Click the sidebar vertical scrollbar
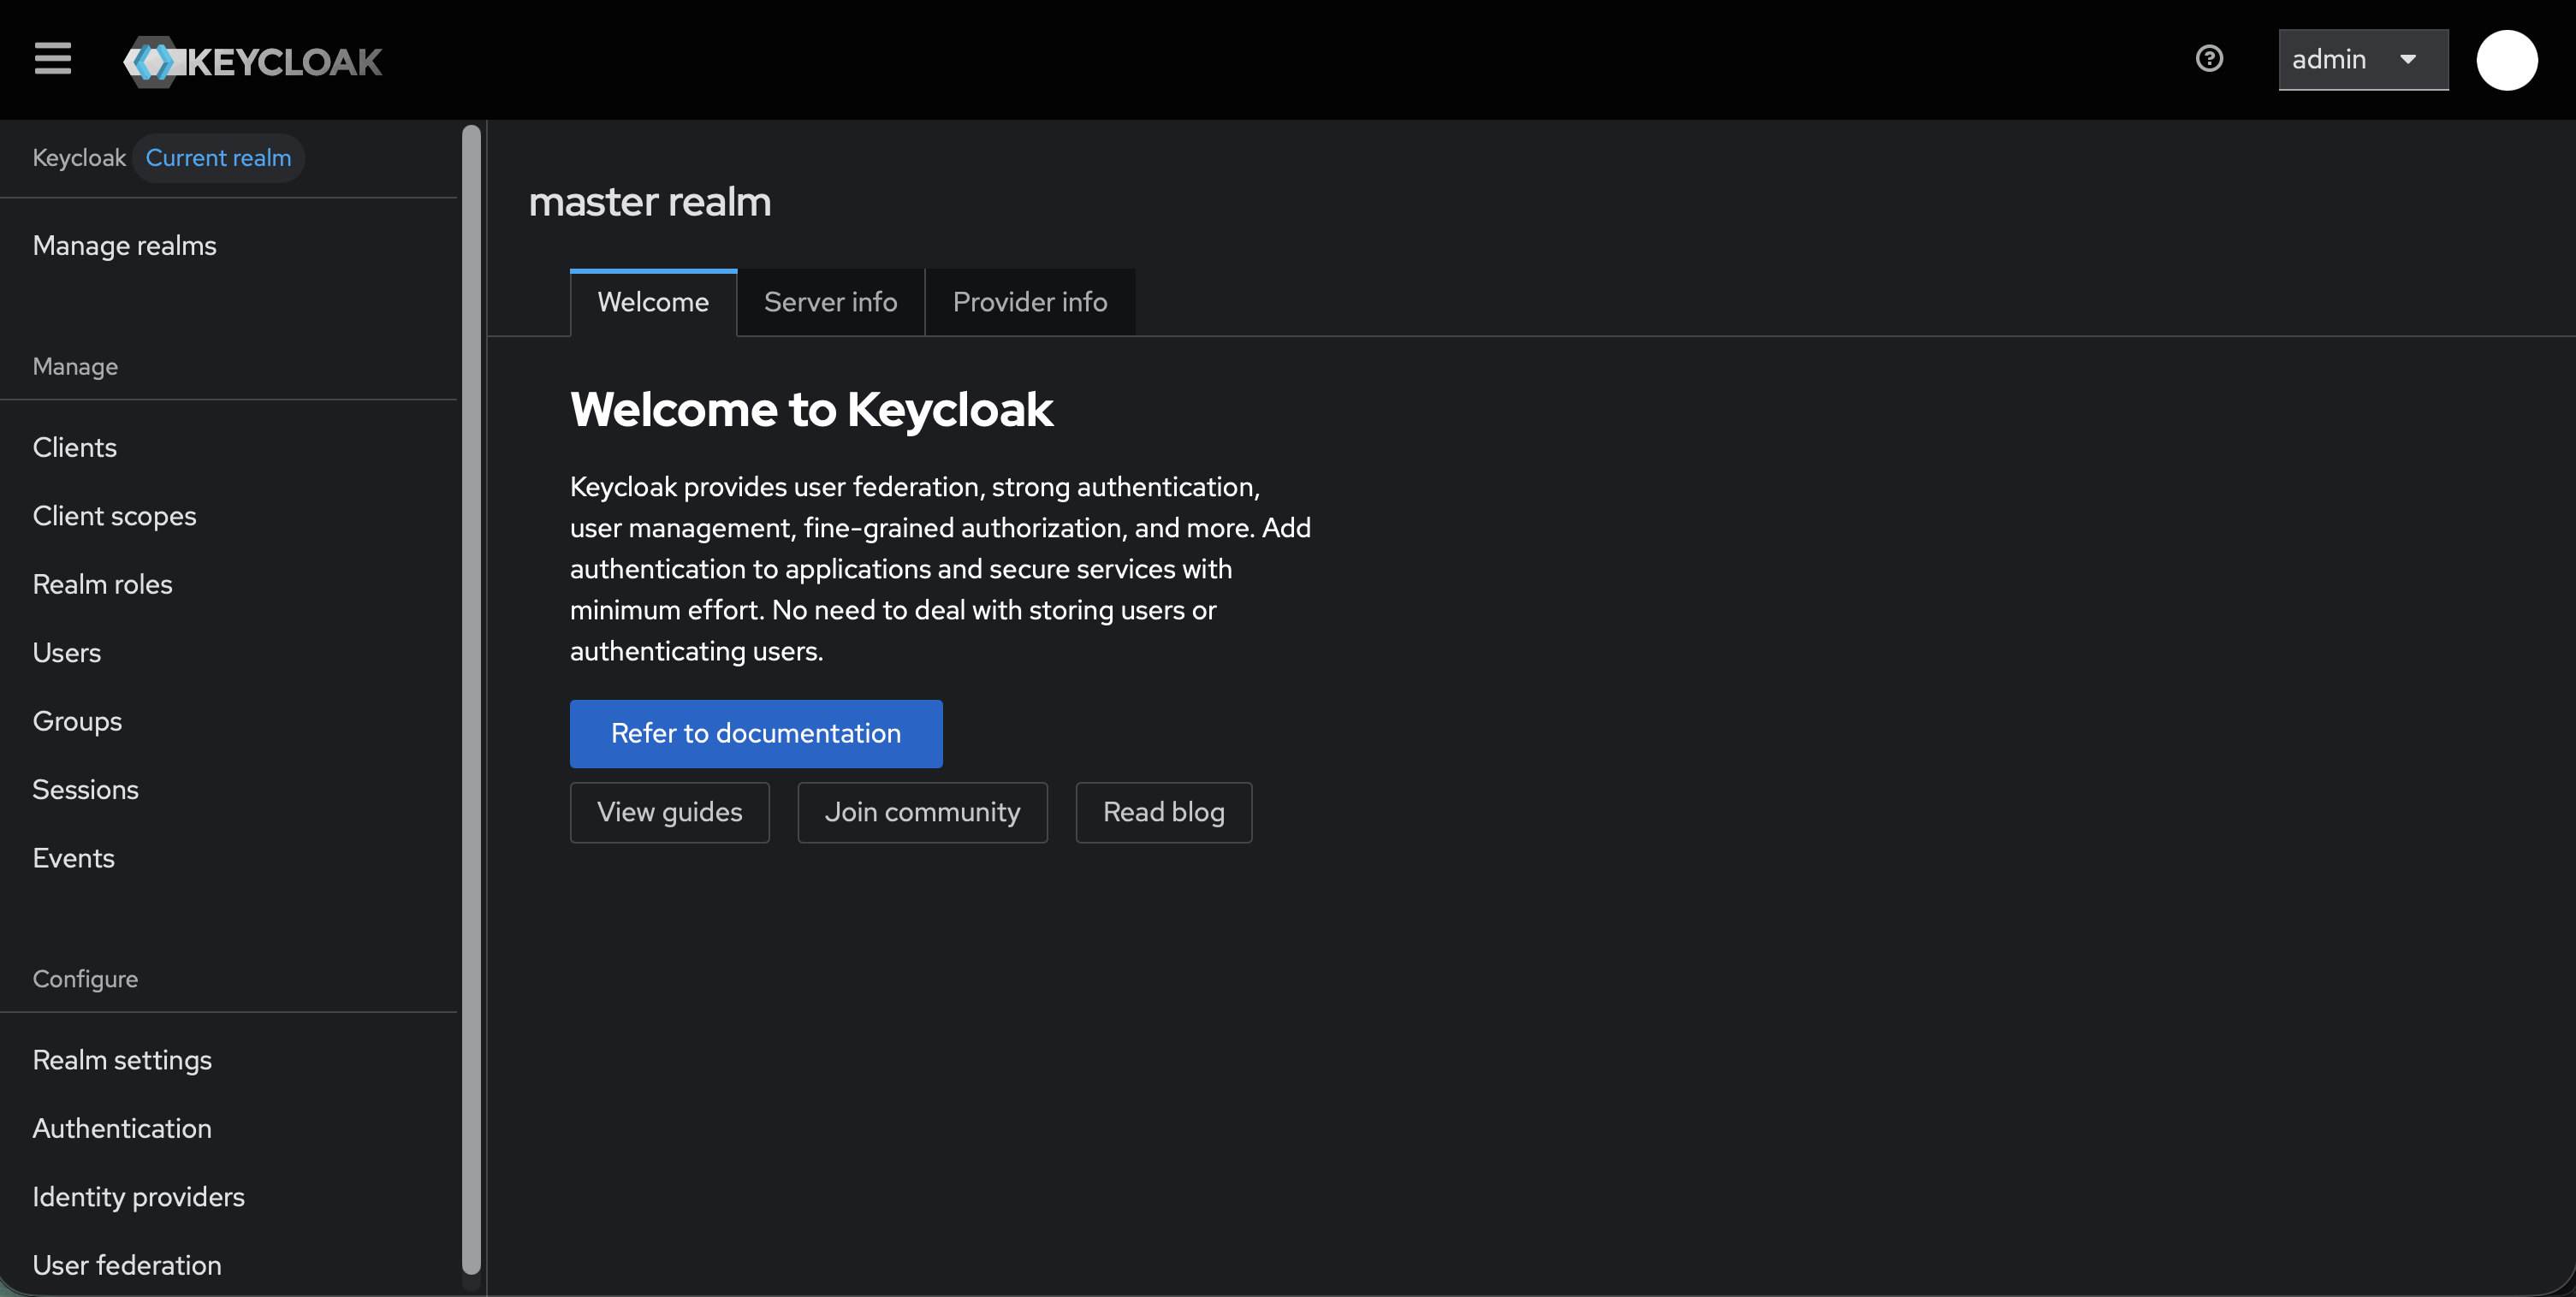This screenshot has height=1297, width=2576. click(x=471, y=699)
